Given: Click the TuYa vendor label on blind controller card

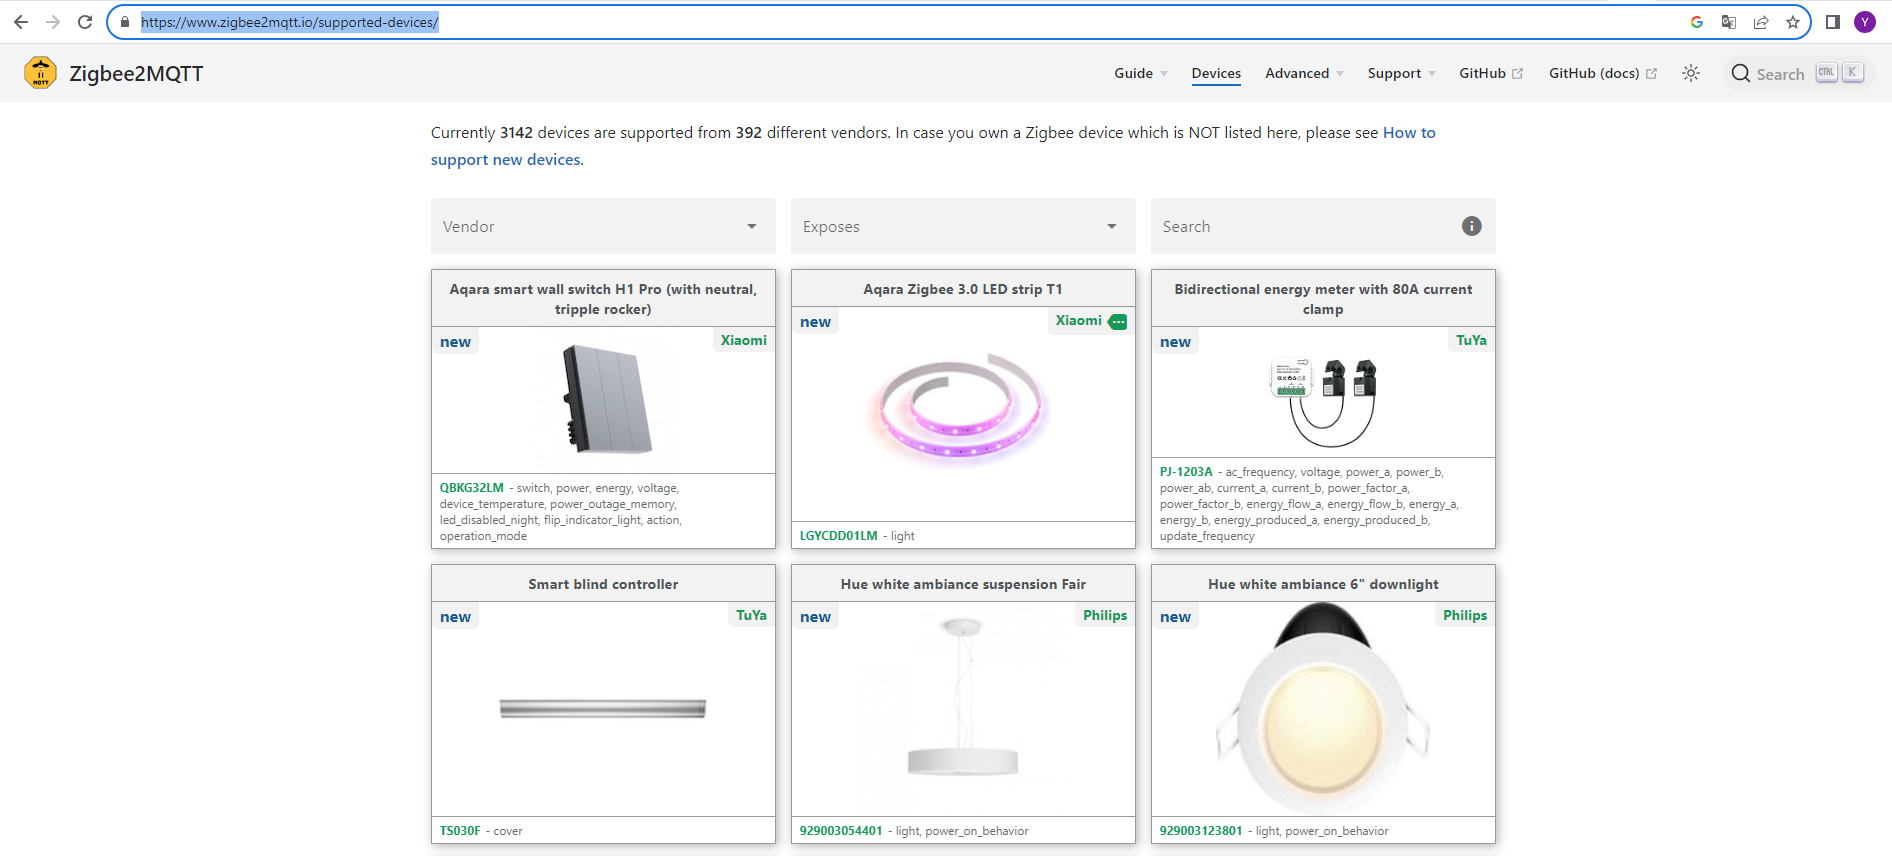Looking at the screenshot, I should click(751, 615).
